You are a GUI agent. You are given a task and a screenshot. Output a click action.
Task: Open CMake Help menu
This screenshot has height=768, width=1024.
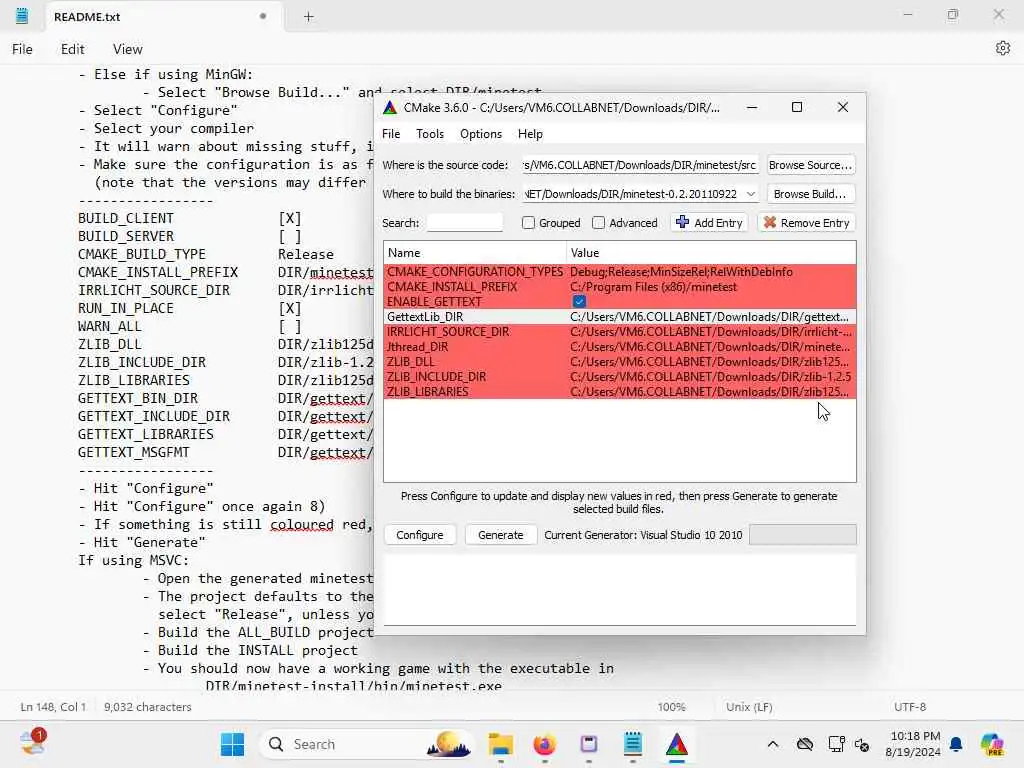point(530,134)
